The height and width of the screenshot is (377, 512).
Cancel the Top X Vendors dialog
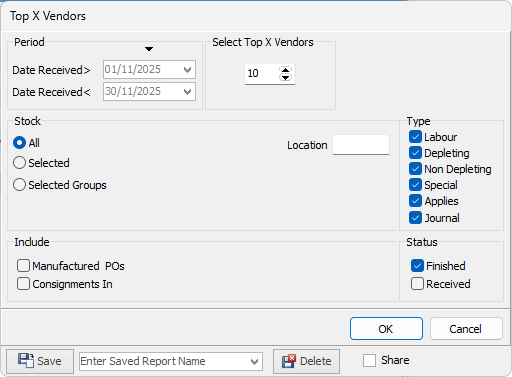[466, 329]
